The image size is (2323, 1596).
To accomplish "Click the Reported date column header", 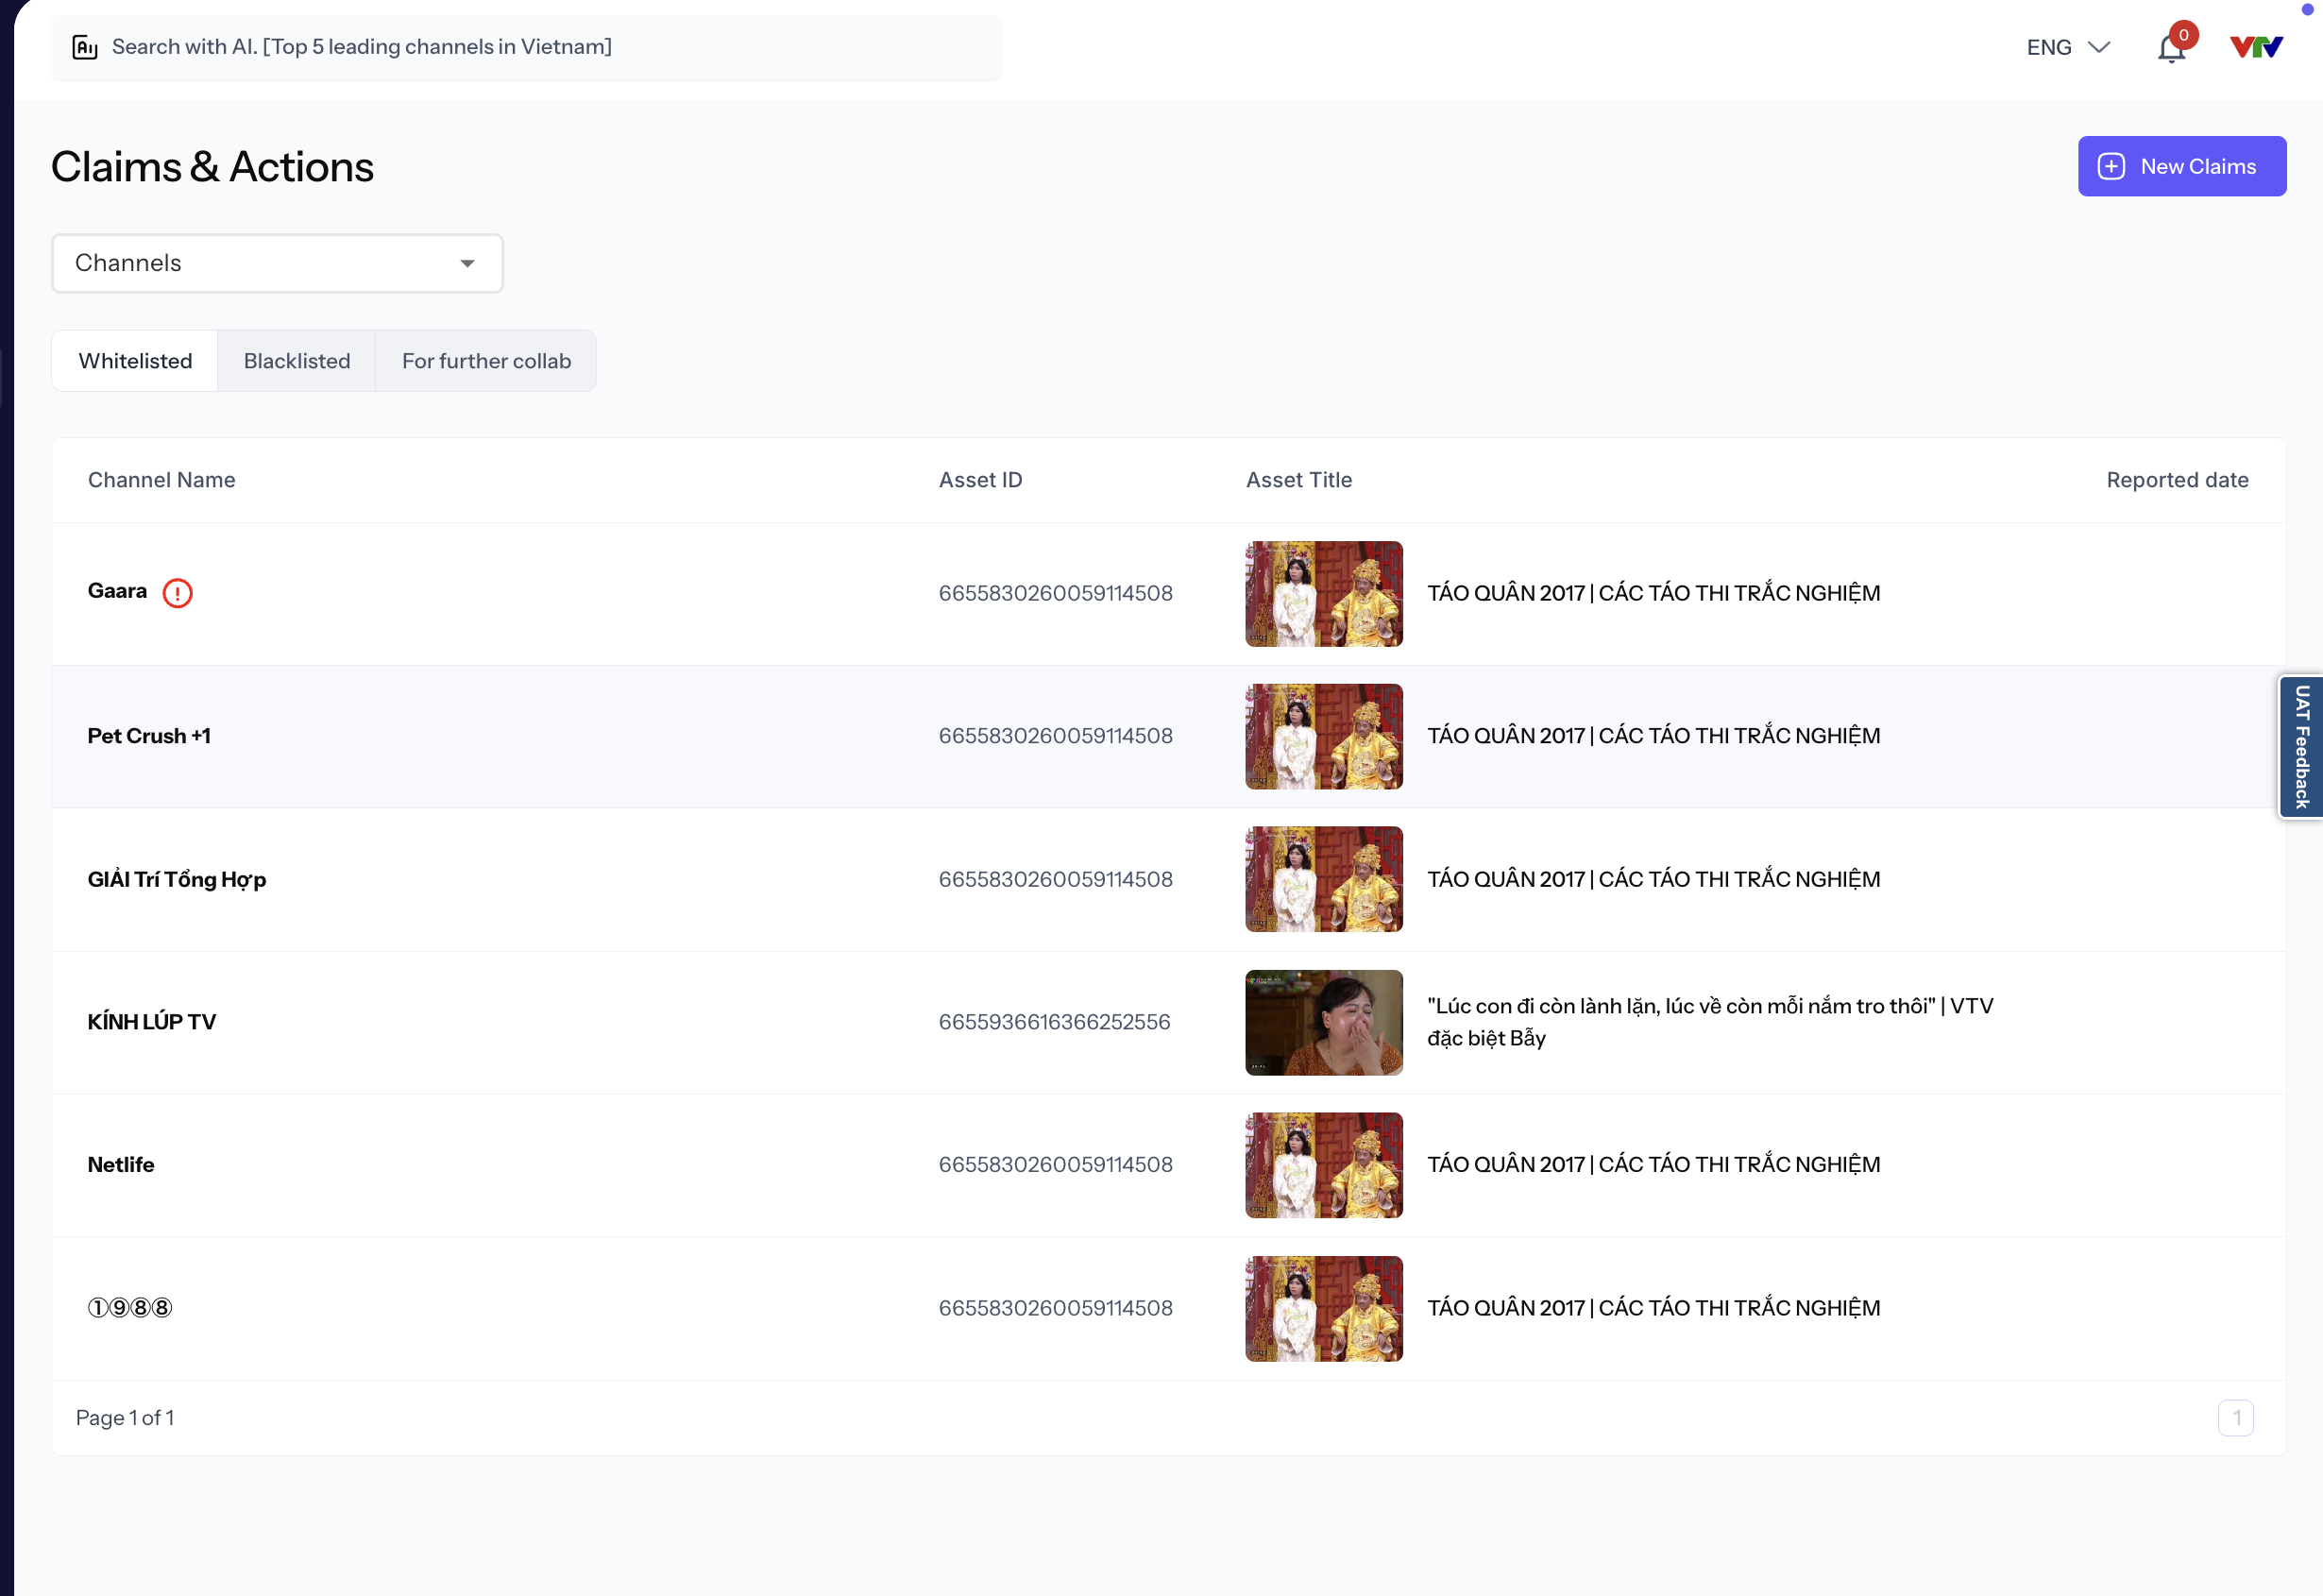I will pos(2178,480).
